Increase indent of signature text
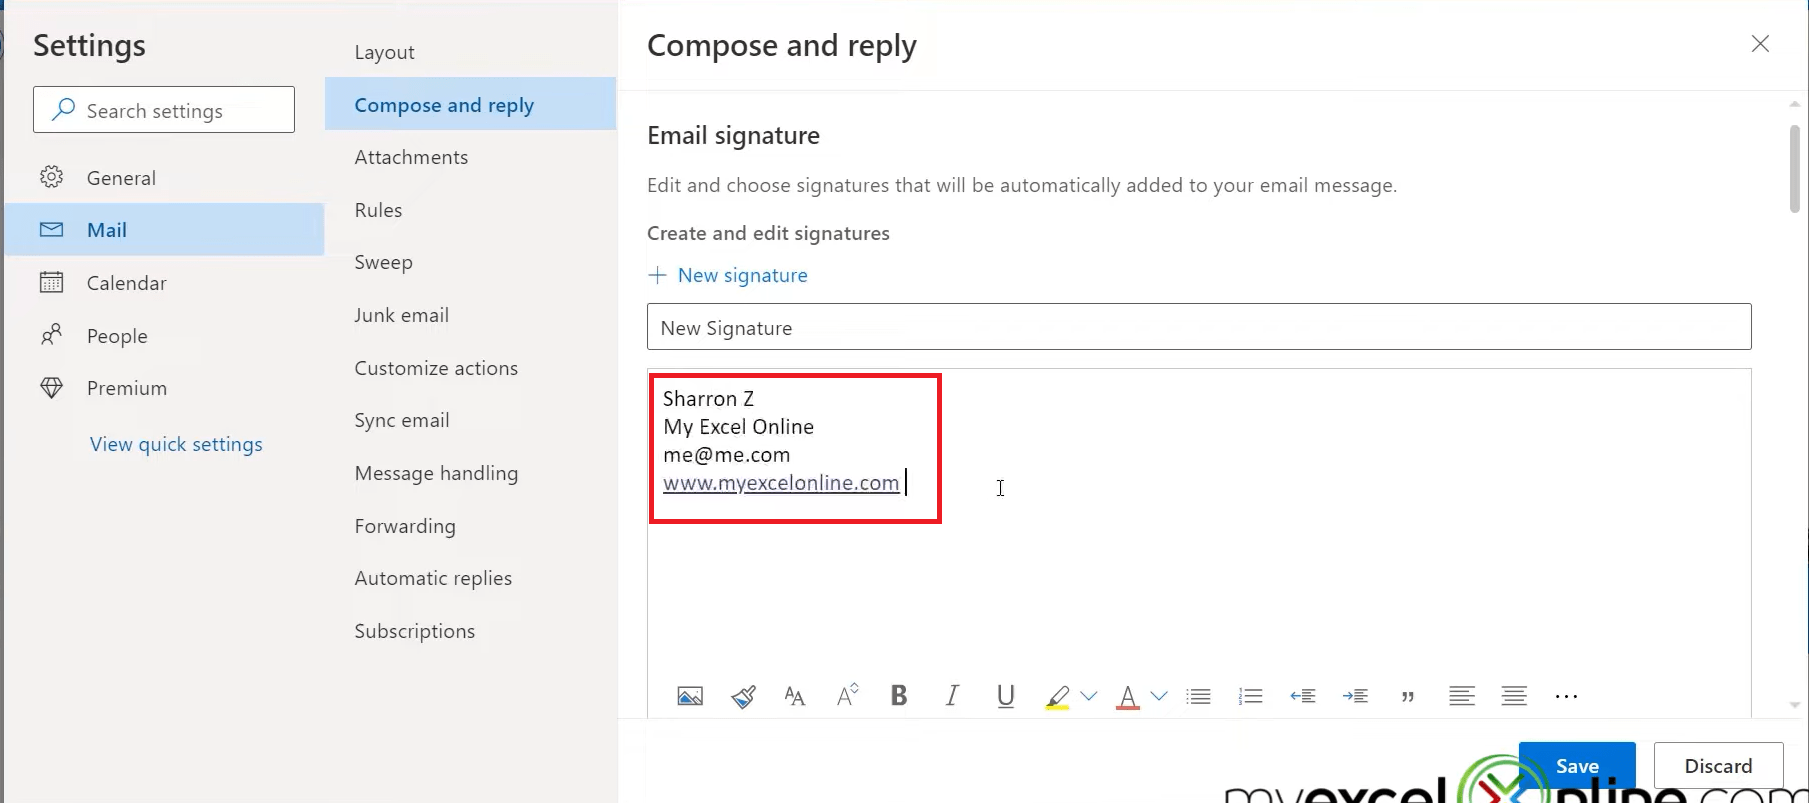 pyautogui.click(x=1355, y=696)
